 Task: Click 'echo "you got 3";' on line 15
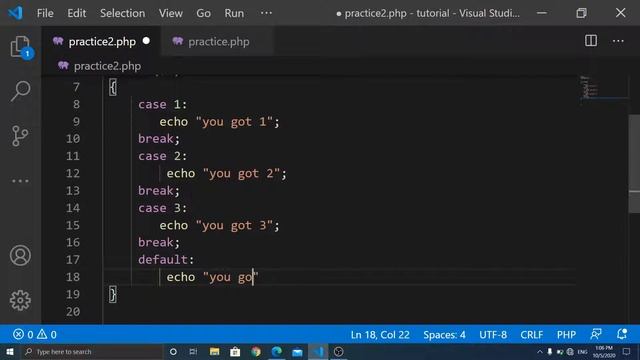pos(219,225)
